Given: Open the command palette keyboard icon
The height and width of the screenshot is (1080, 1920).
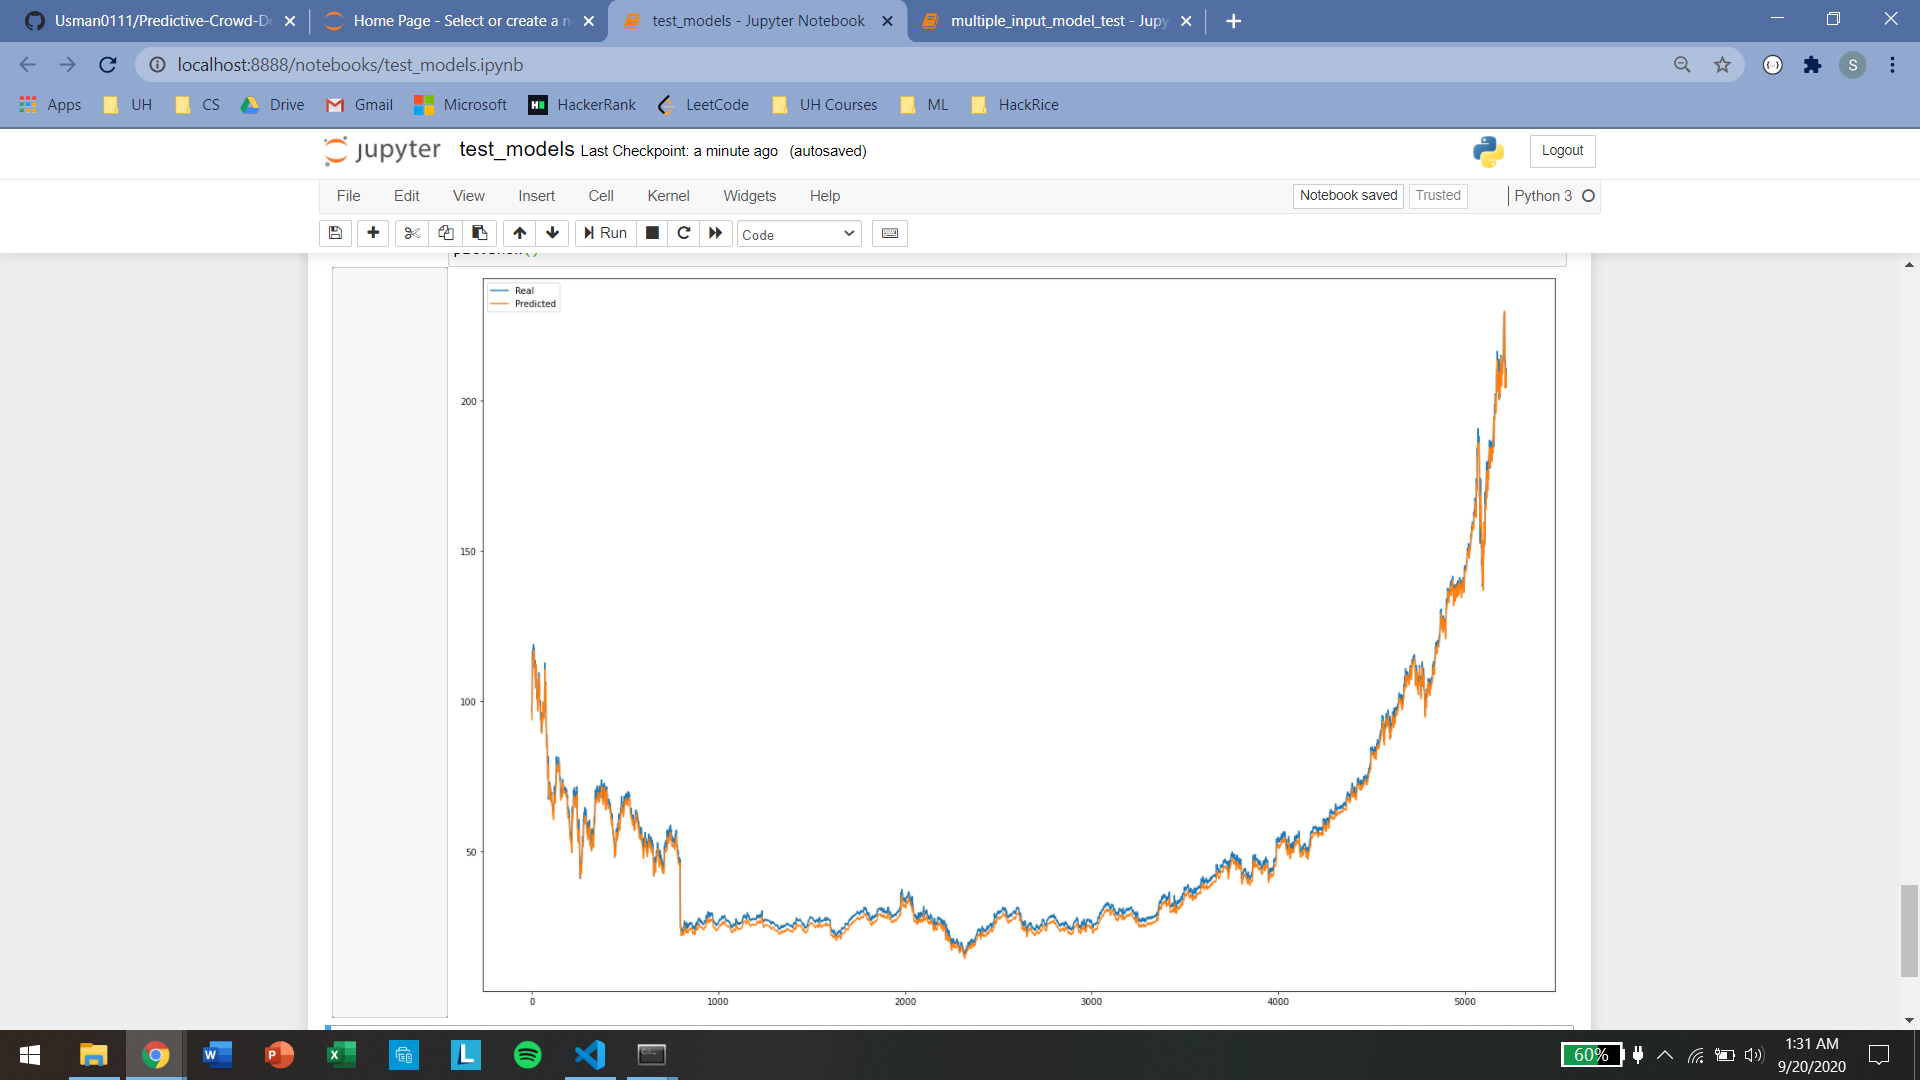Looking at the screenshot, I should [x=889, y=233].
